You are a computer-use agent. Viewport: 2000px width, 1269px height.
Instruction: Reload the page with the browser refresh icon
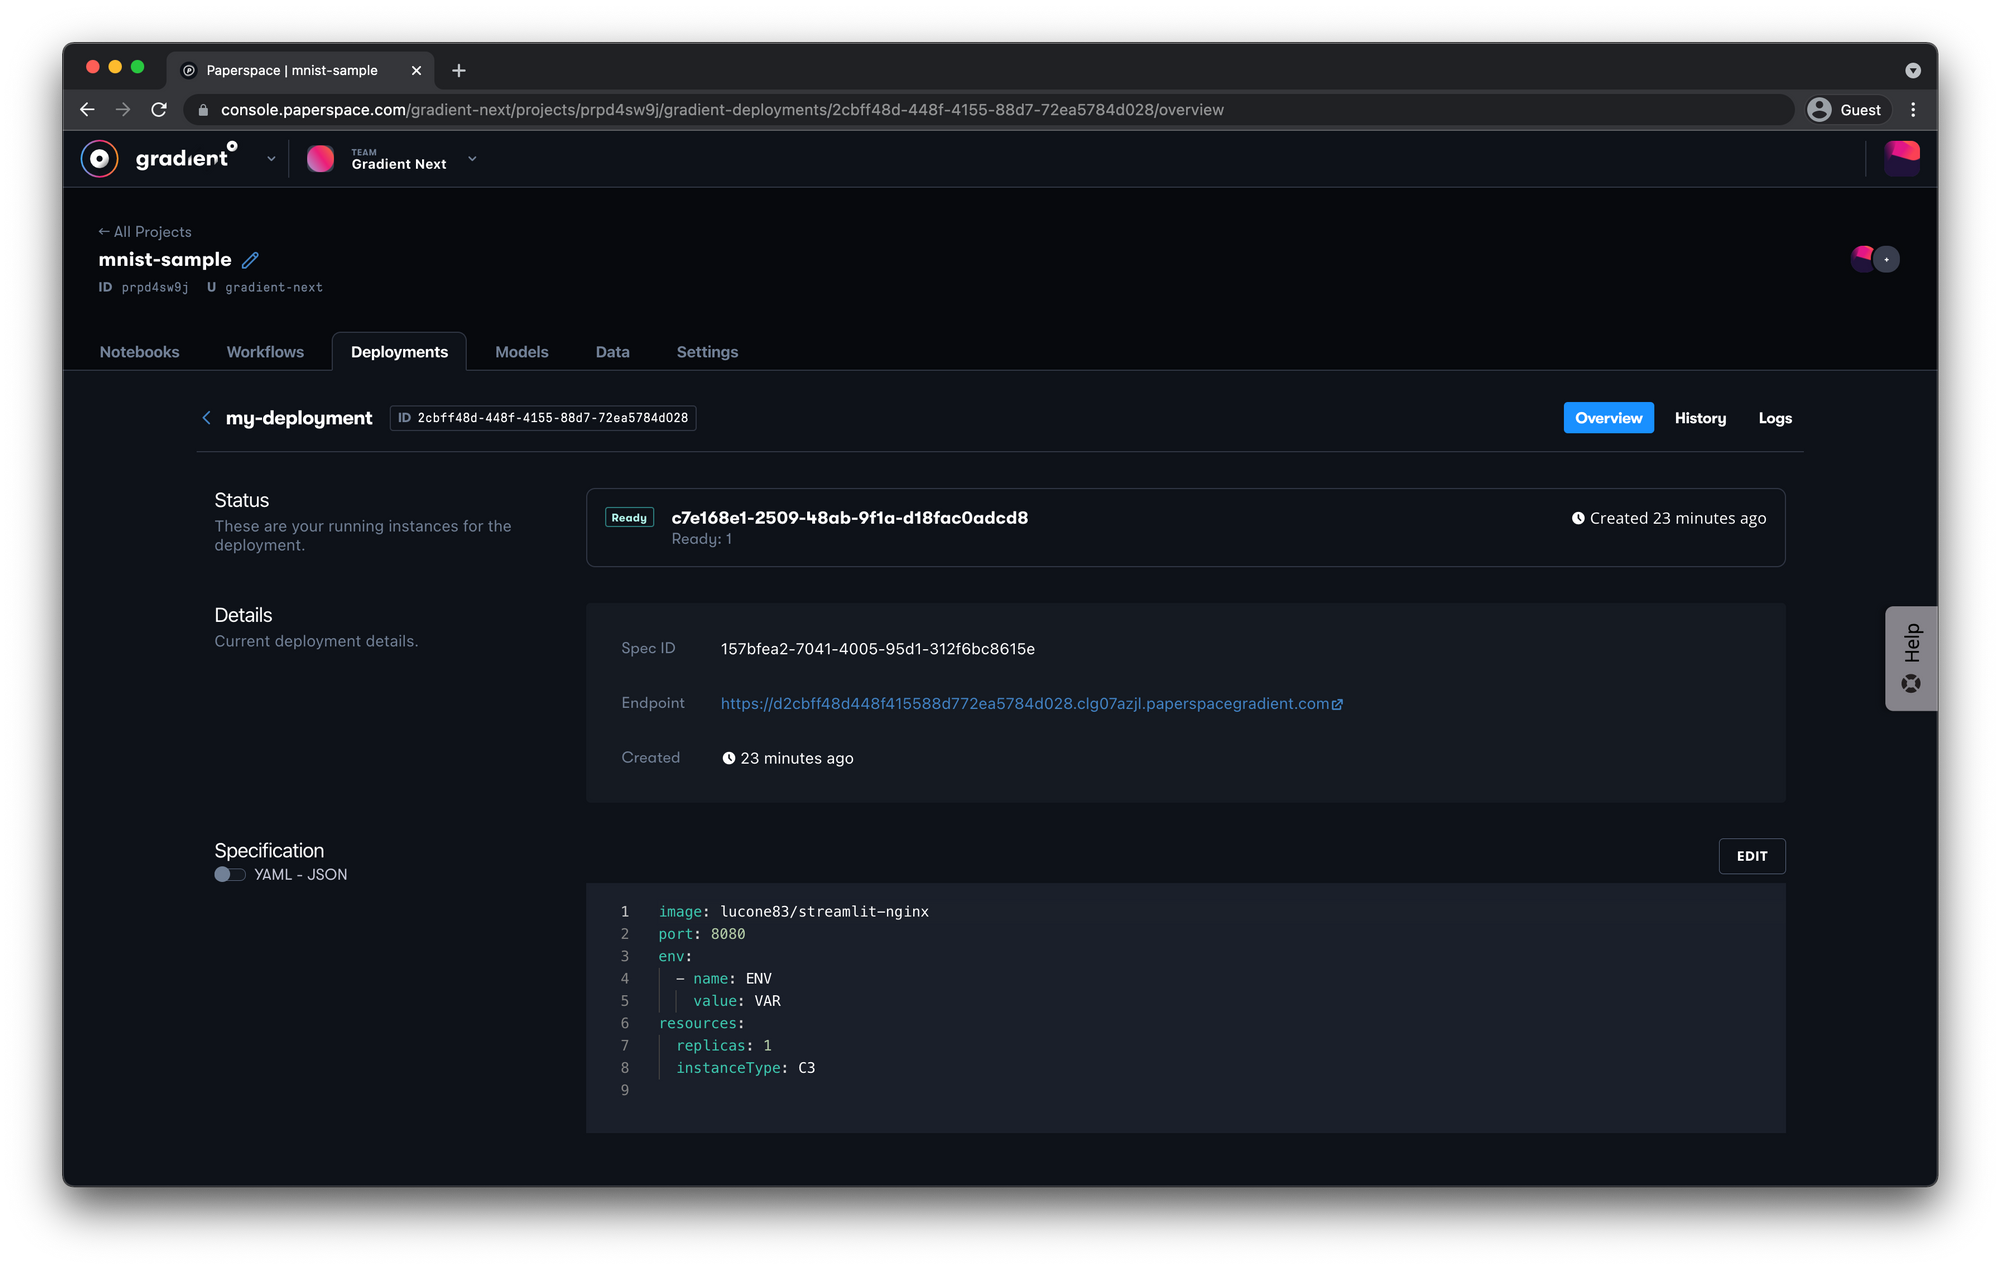click(159, 110)
